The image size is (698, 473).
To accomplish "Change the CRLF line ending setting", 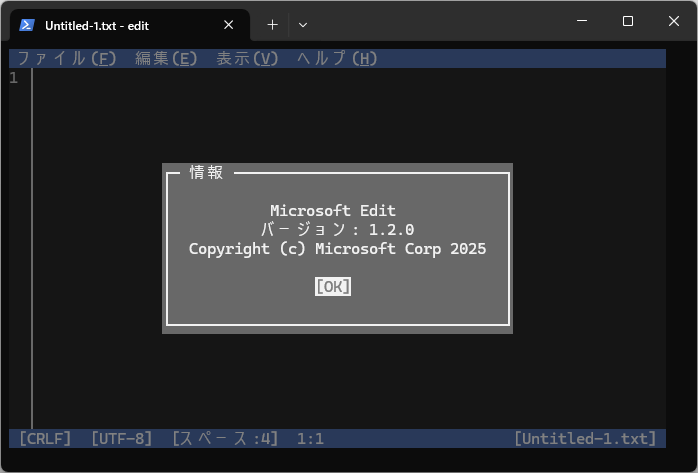I will (x=45, y=439).
